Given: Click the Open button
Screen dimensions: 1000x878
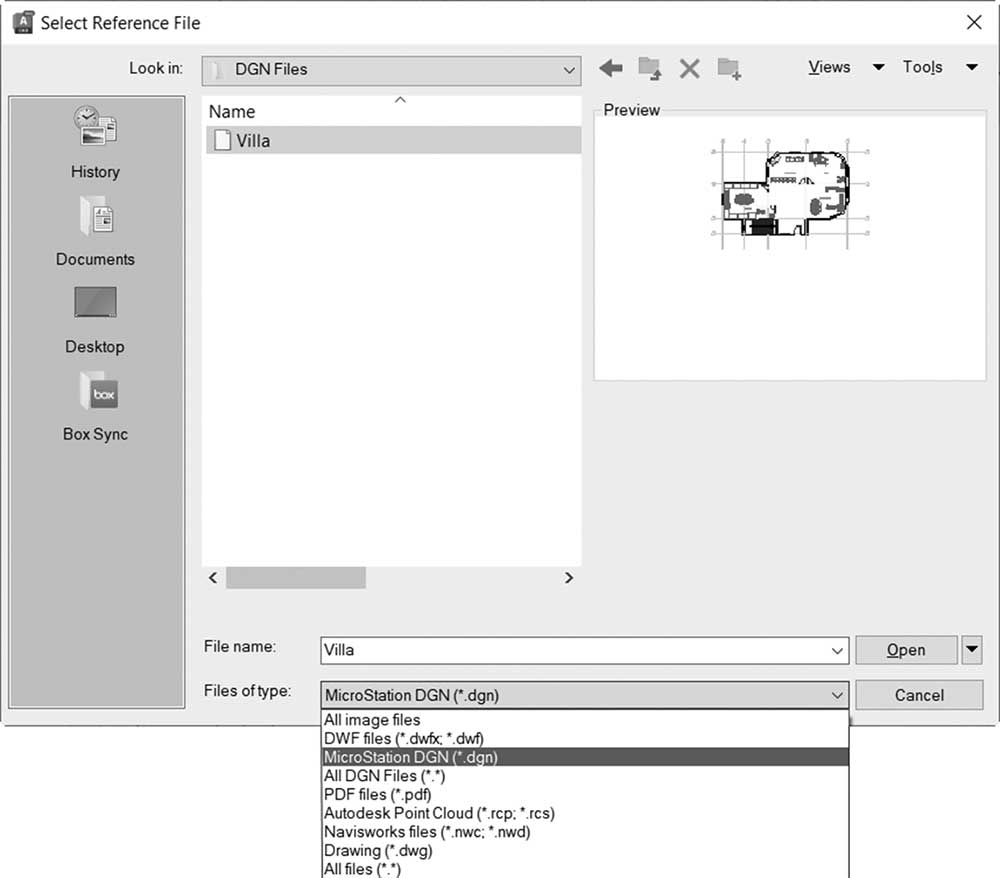Looking at the screenshot, I should pyautogui.click(x=906, y=650).
